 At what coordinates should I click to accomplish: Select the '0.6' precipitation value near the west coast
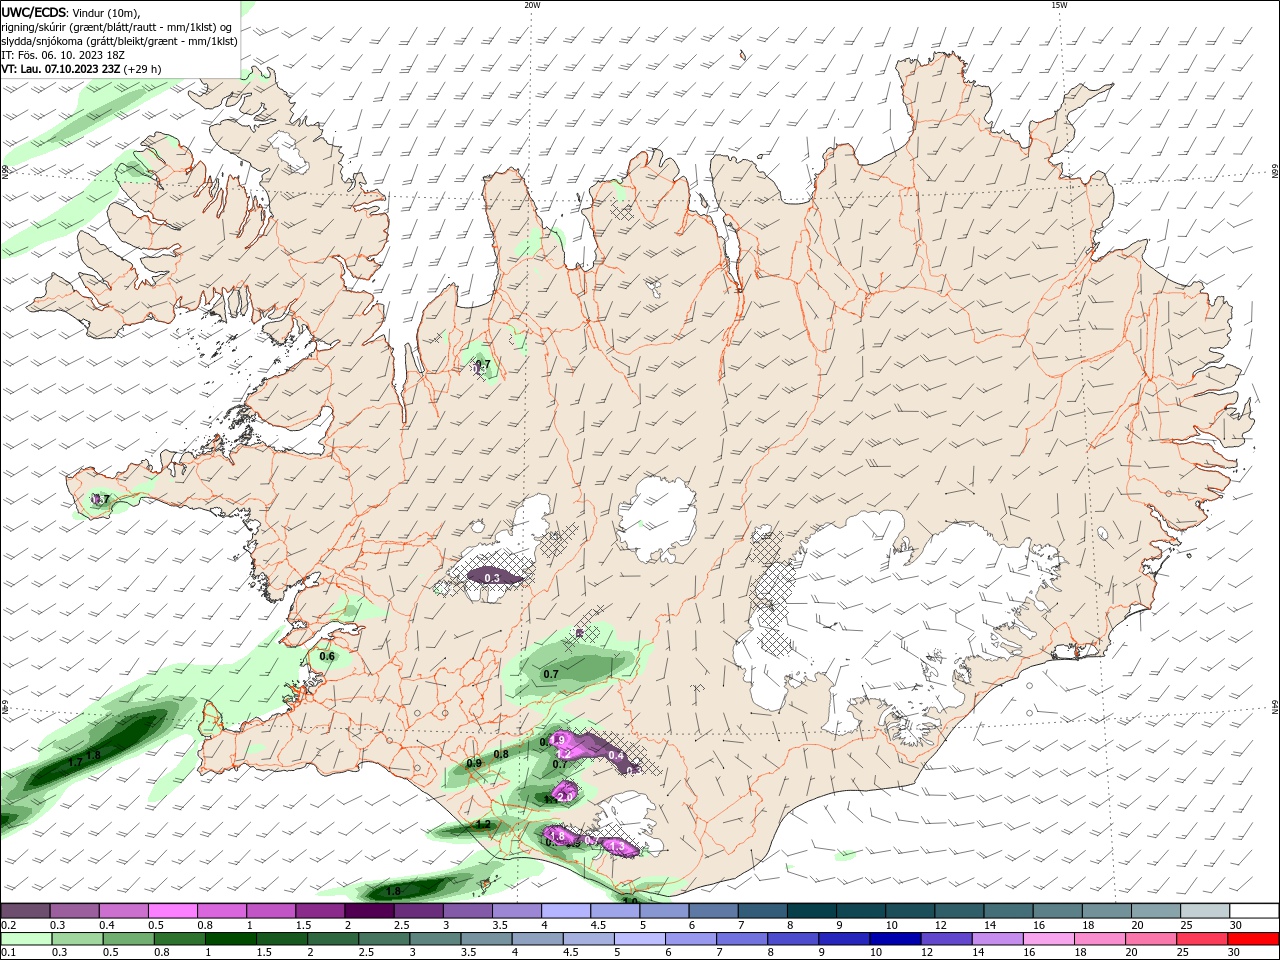326,656
